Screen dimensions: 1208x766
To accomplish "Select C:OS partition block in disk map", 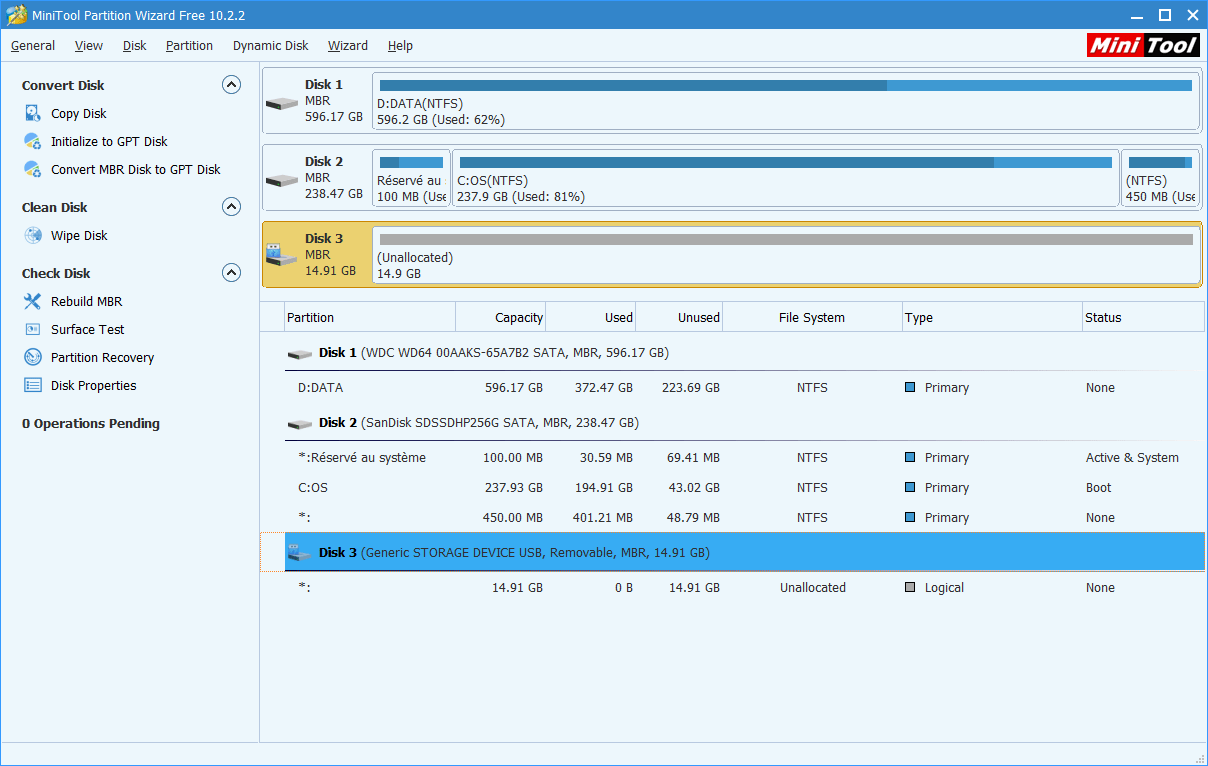I will click(786, 179).
